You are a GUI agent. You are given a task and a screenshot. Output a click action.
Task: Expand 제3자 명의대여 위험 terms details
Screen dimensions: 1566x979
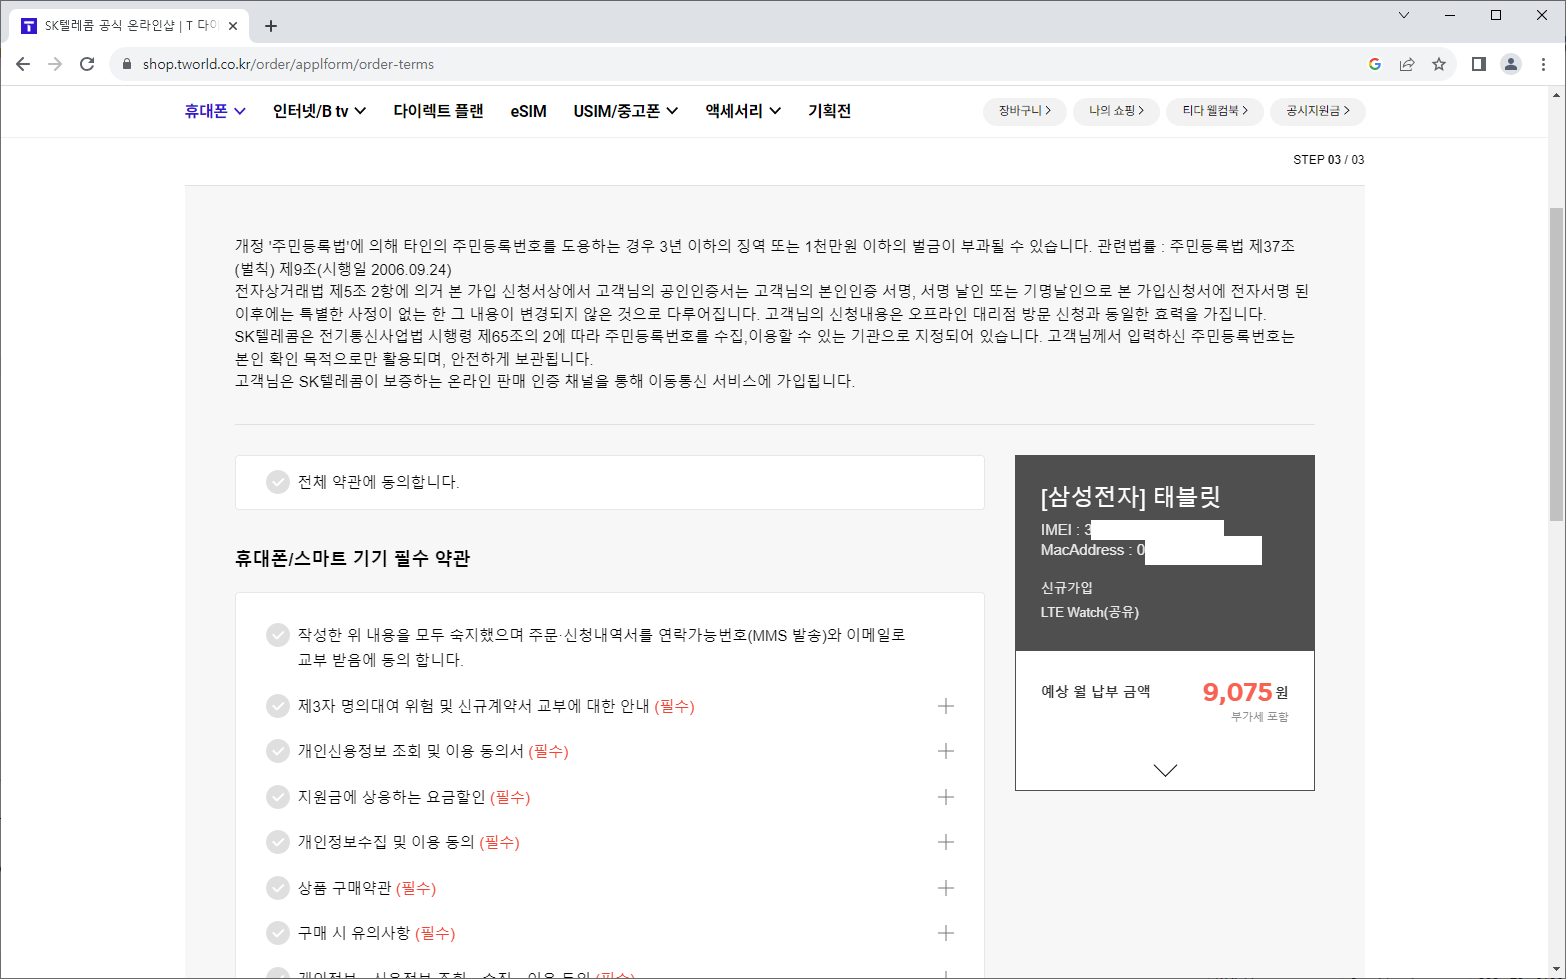946,706
